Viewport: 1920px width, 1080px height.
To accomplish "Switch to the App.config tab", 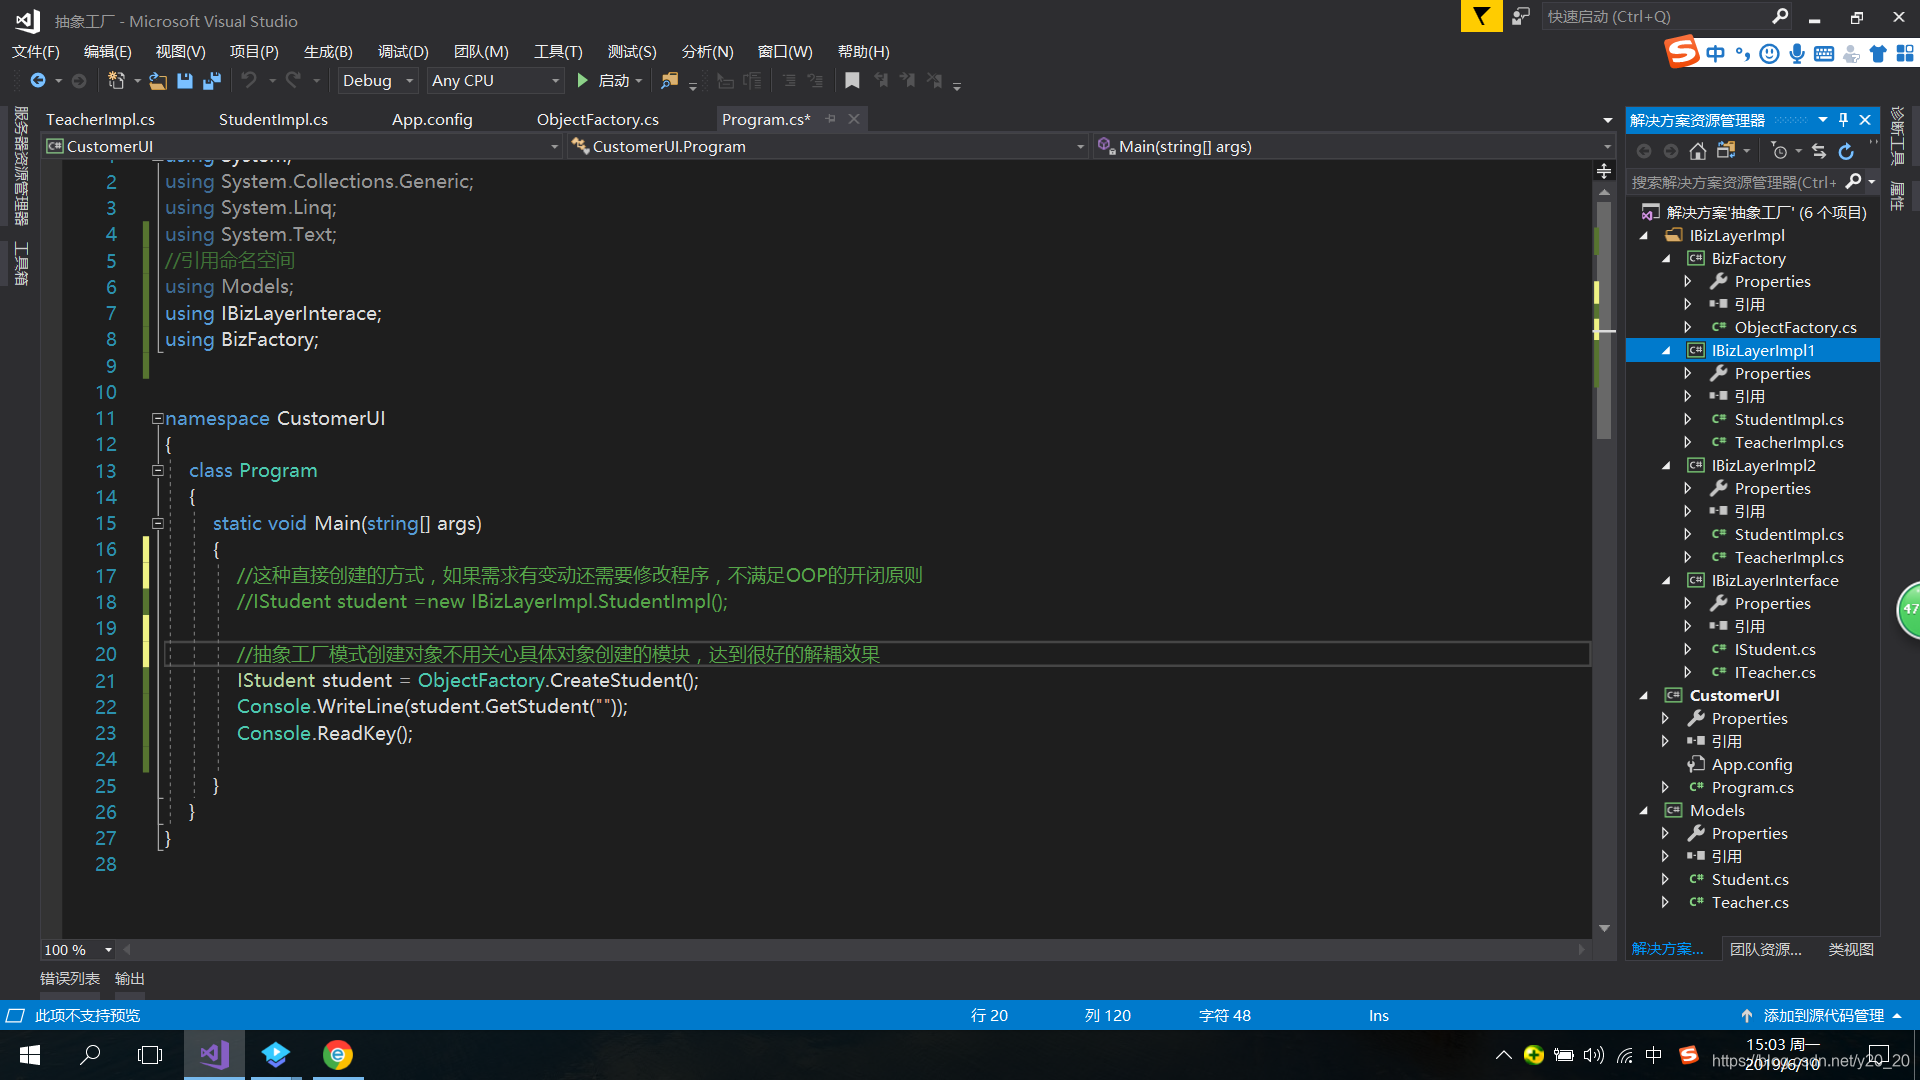I will tap(432, 120).
